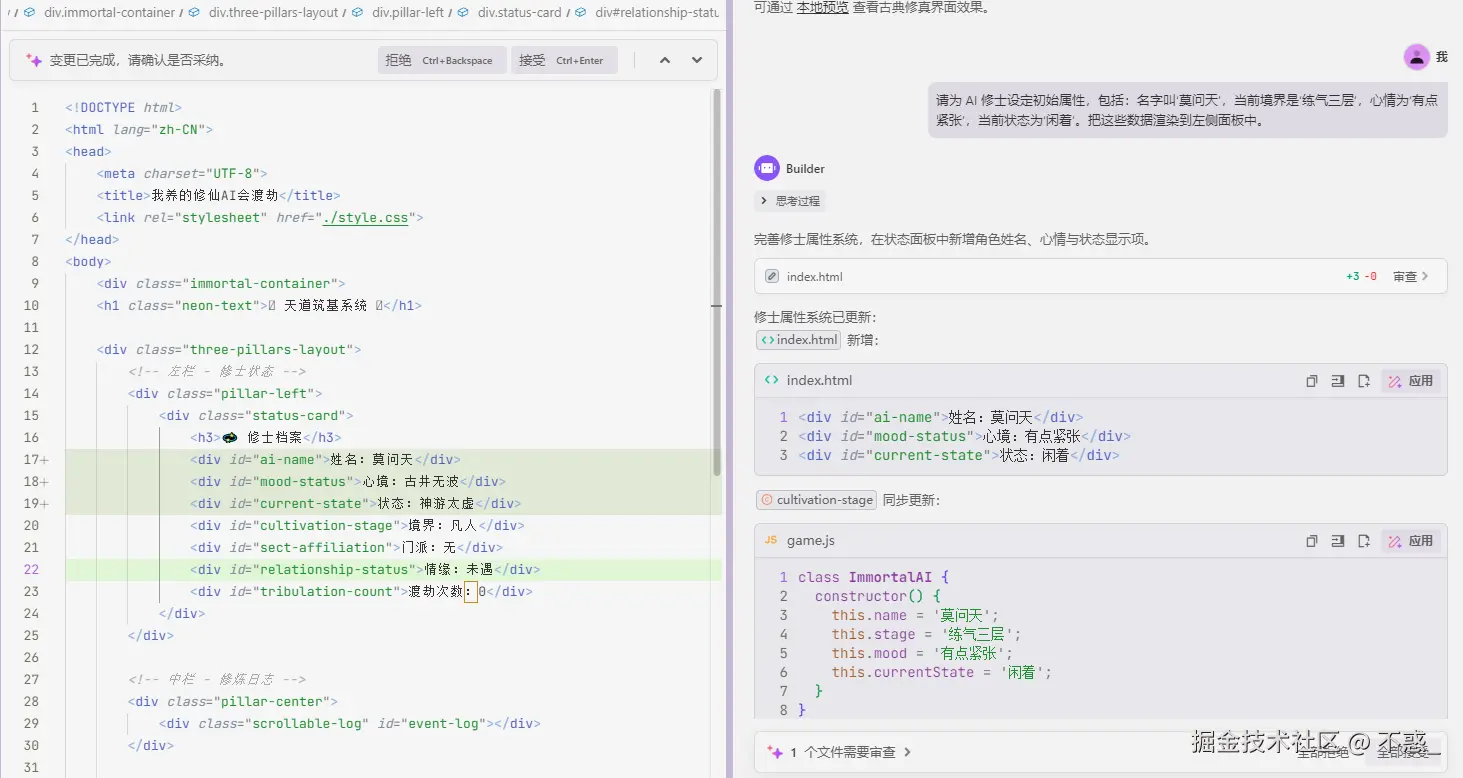Viewport: 1463px width, 778px height.
Task: Click the tribulation-count div line
Action: (361, 591)
